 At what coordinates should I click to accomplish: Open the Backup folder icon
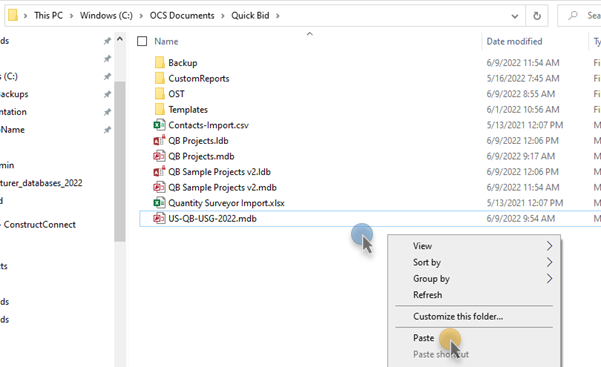(x=159, y=63)
